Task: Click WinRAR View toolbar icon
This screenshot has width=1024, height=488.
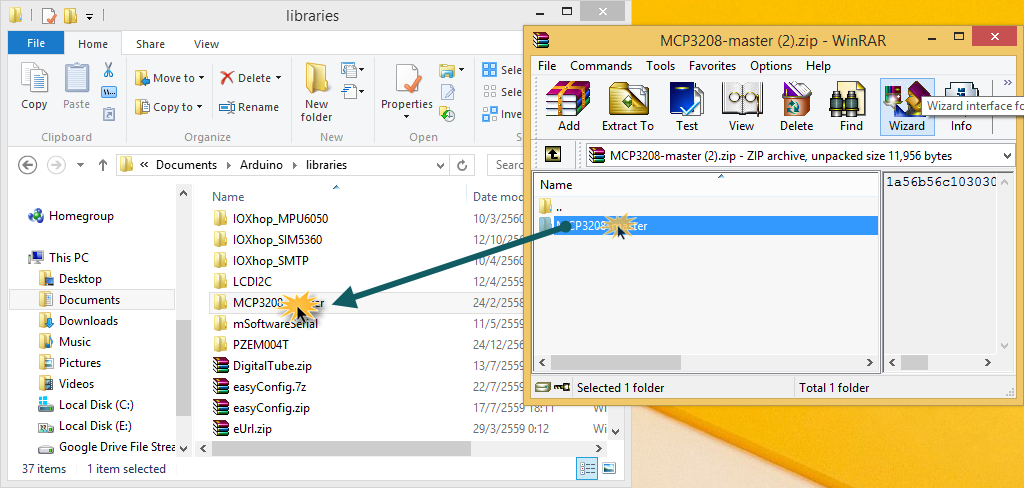Action: (x=741, y=99)
